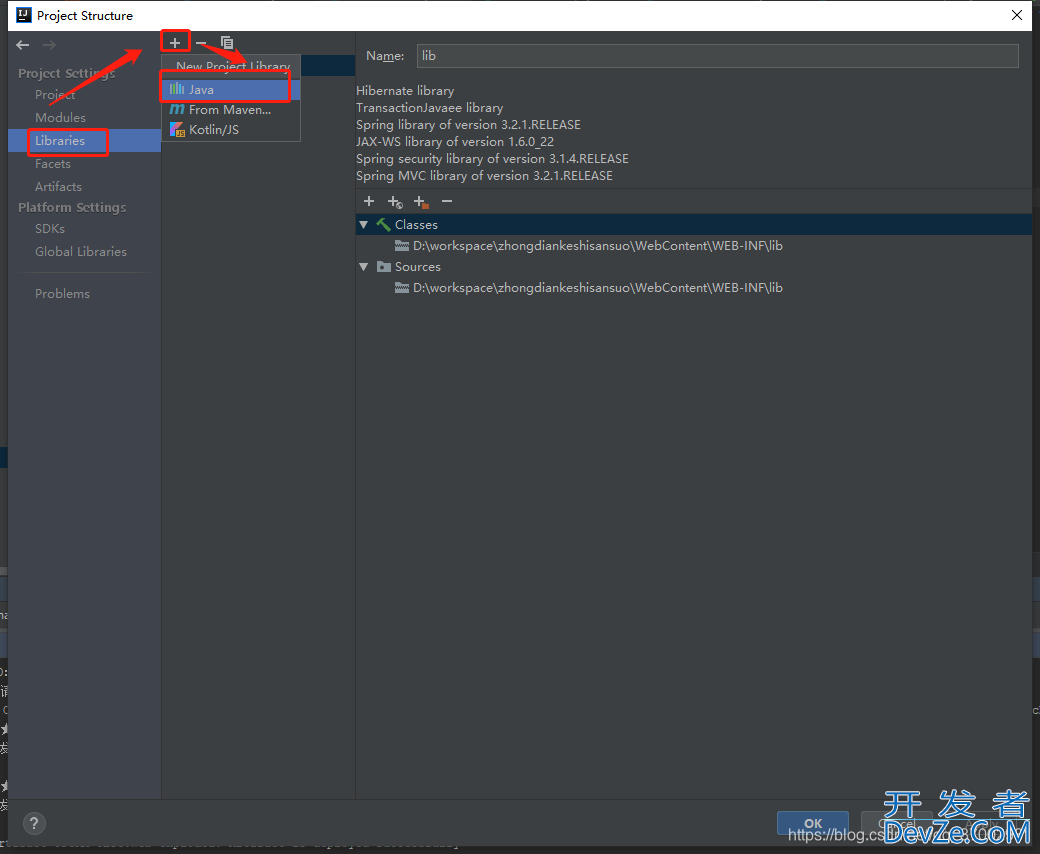This screenshot has width=1040, height=854.
Task: Close the Project Structure dialog
Action: (x=1017, y=15)
